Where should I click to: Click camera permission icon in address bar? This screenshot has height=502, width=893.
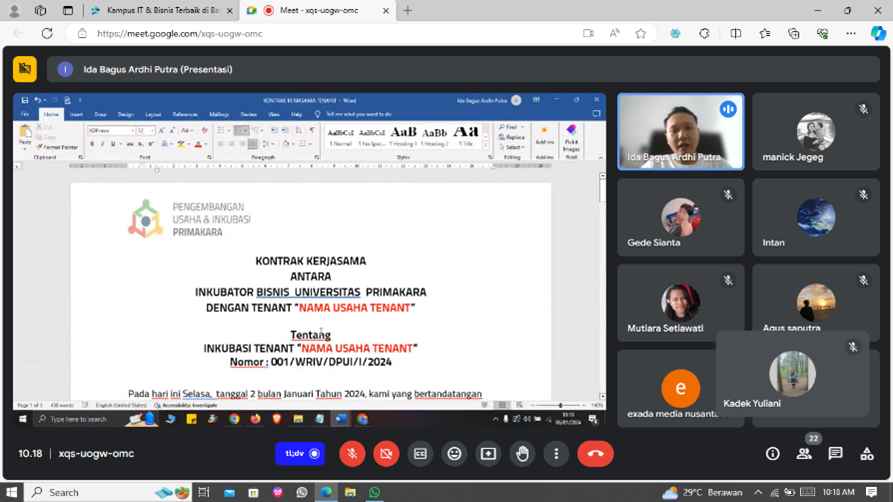588,34
